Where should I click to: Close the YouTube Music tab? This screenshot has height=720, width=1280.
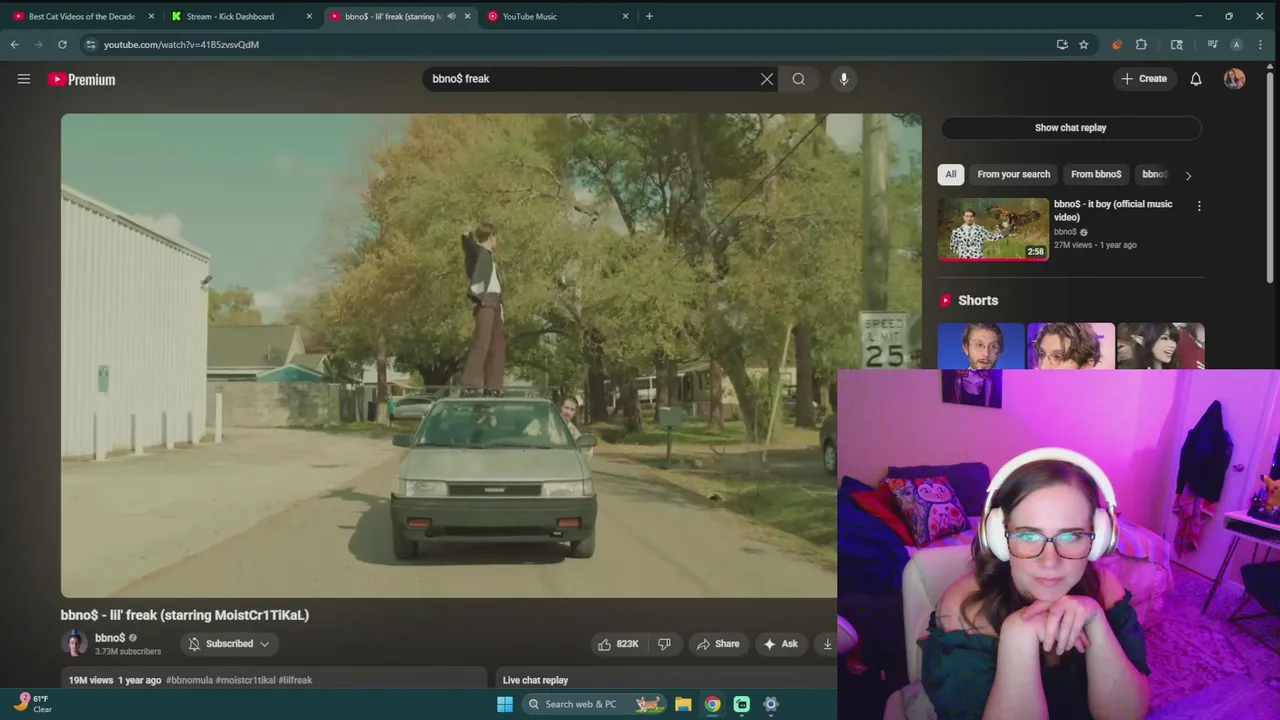626,16
